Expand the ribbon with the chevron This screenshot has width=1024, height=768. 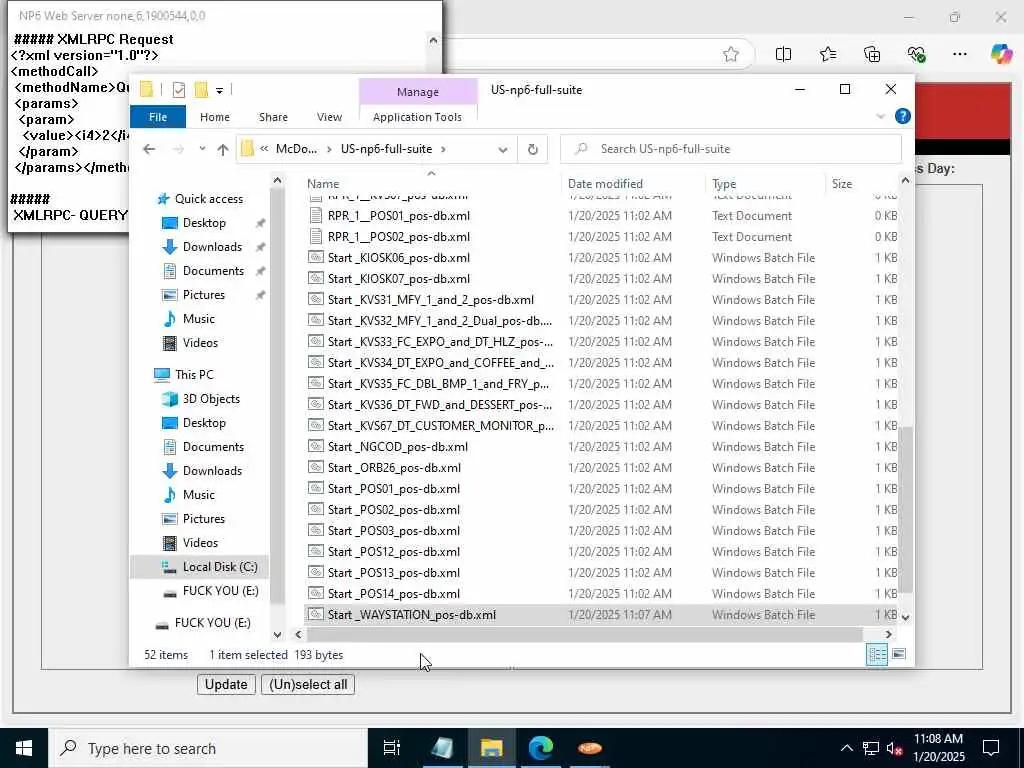[880, 116]
